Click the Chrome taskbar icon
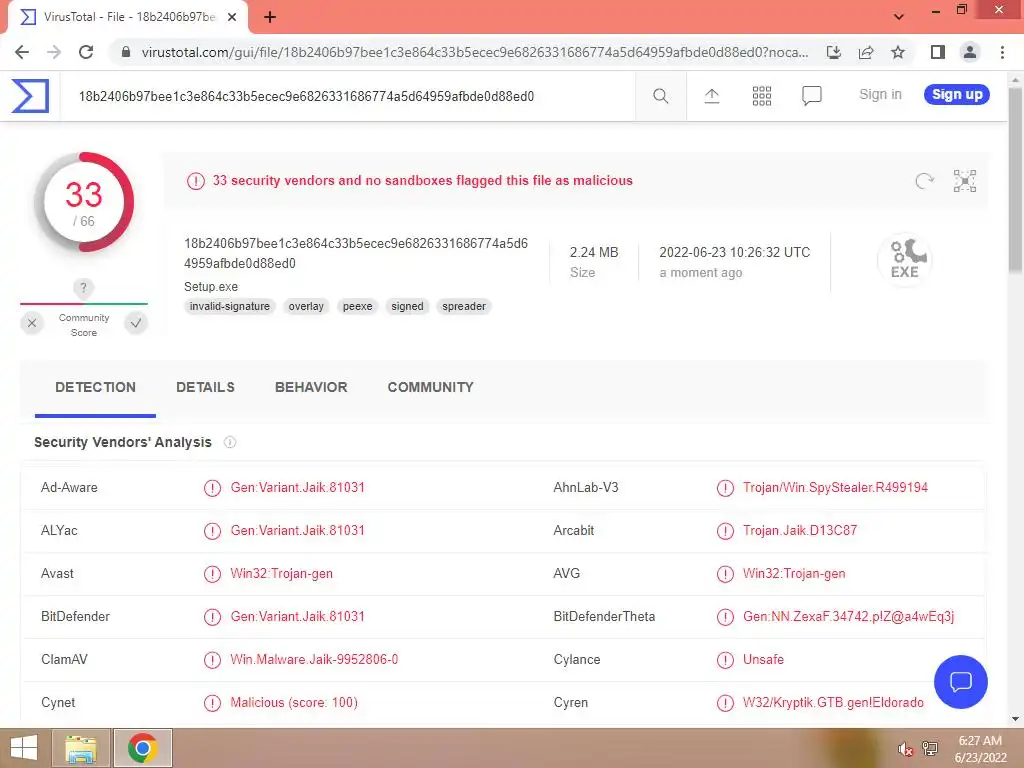This screenshot has width=1024, height=768. [142, 748]
